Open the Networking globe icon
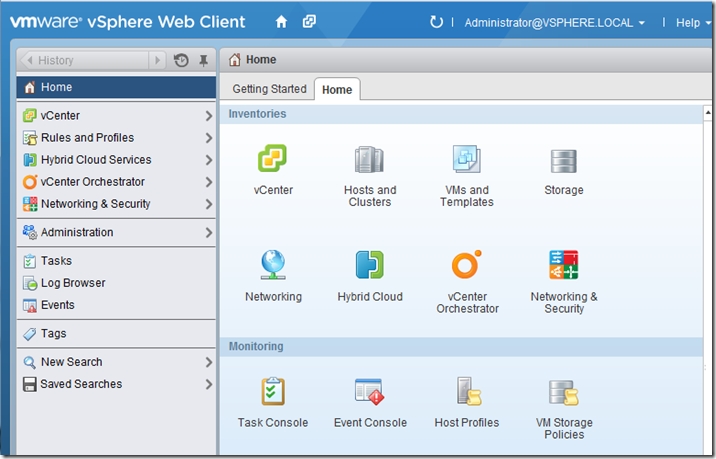The width and height of the screenshot is (716, 459). coord(273,264)
